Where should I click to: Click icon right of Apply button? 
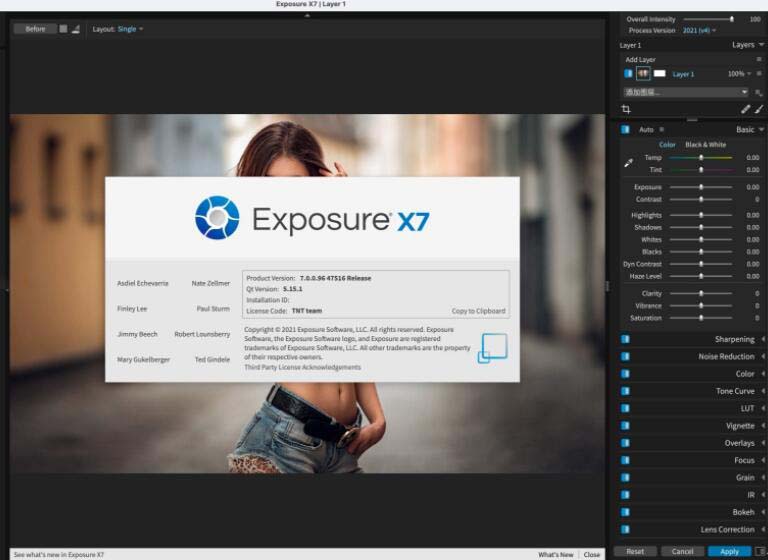pos(761,552)
